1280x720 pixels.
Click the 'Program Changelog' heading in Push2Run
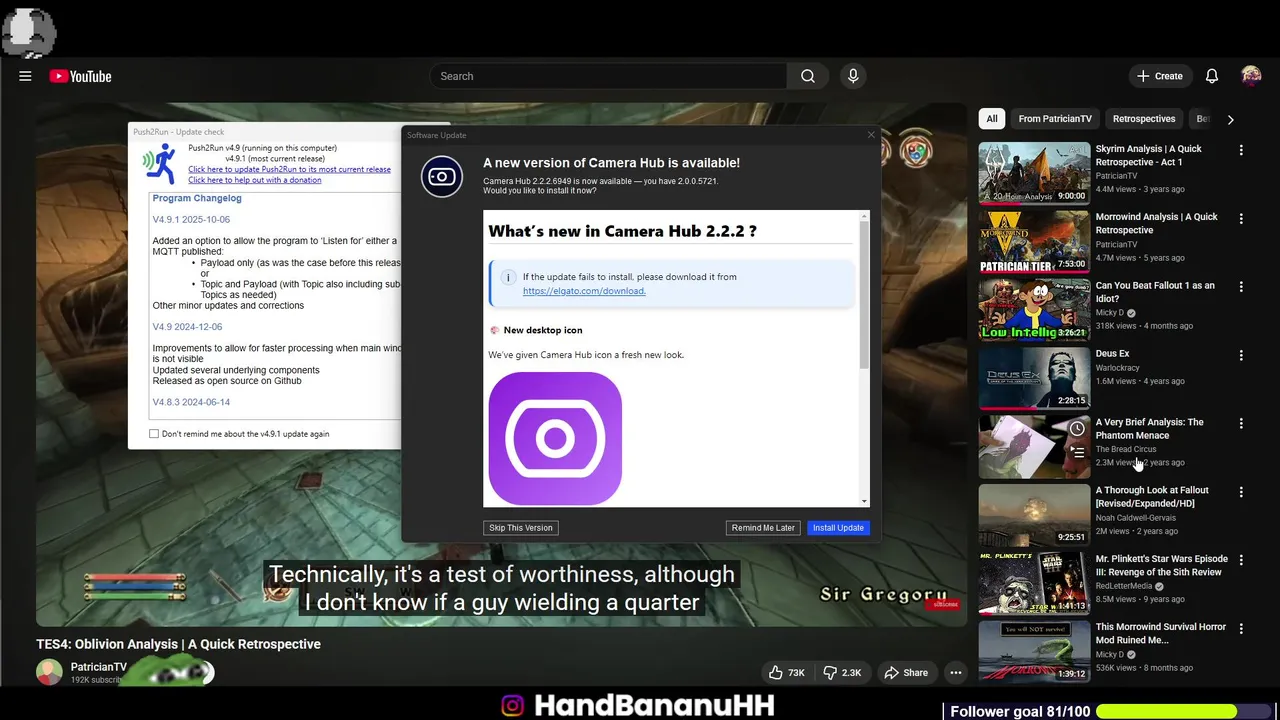click(x=197, y=198)
